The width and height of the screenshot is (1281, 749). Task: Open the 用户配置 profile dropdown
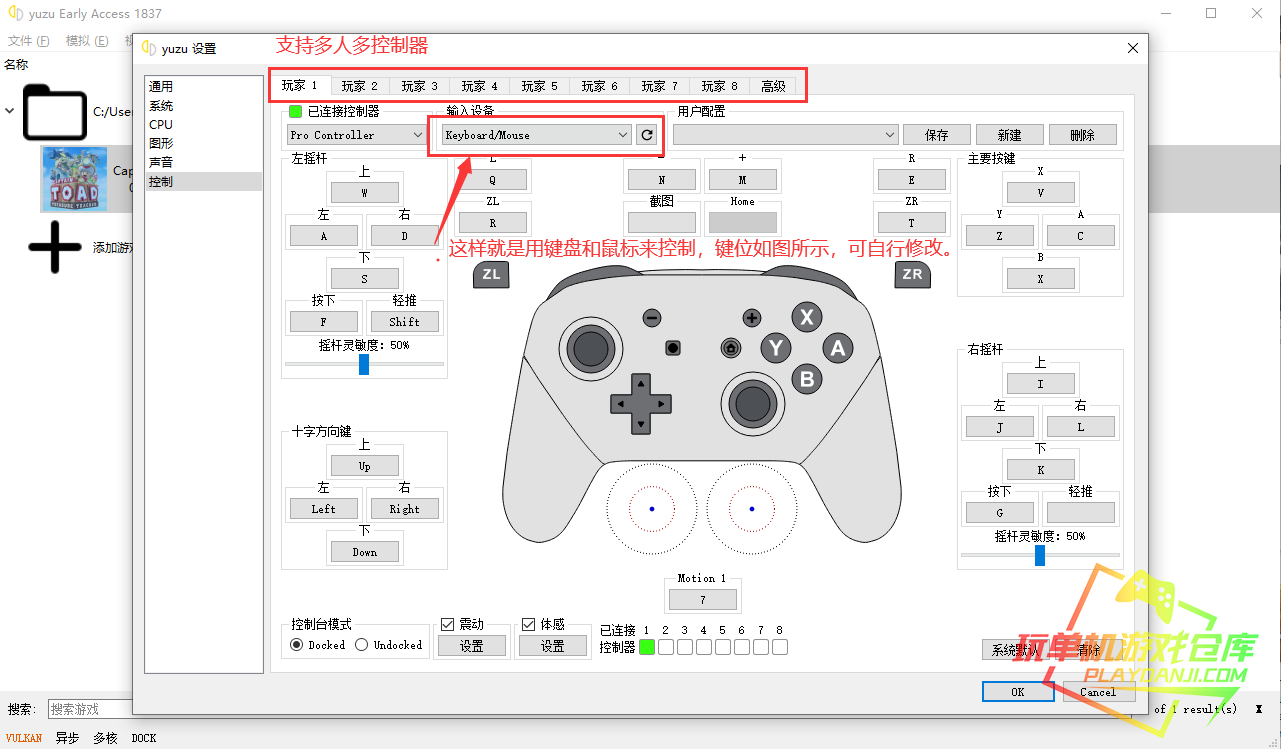pyautogui.click(x=785, y=135)
